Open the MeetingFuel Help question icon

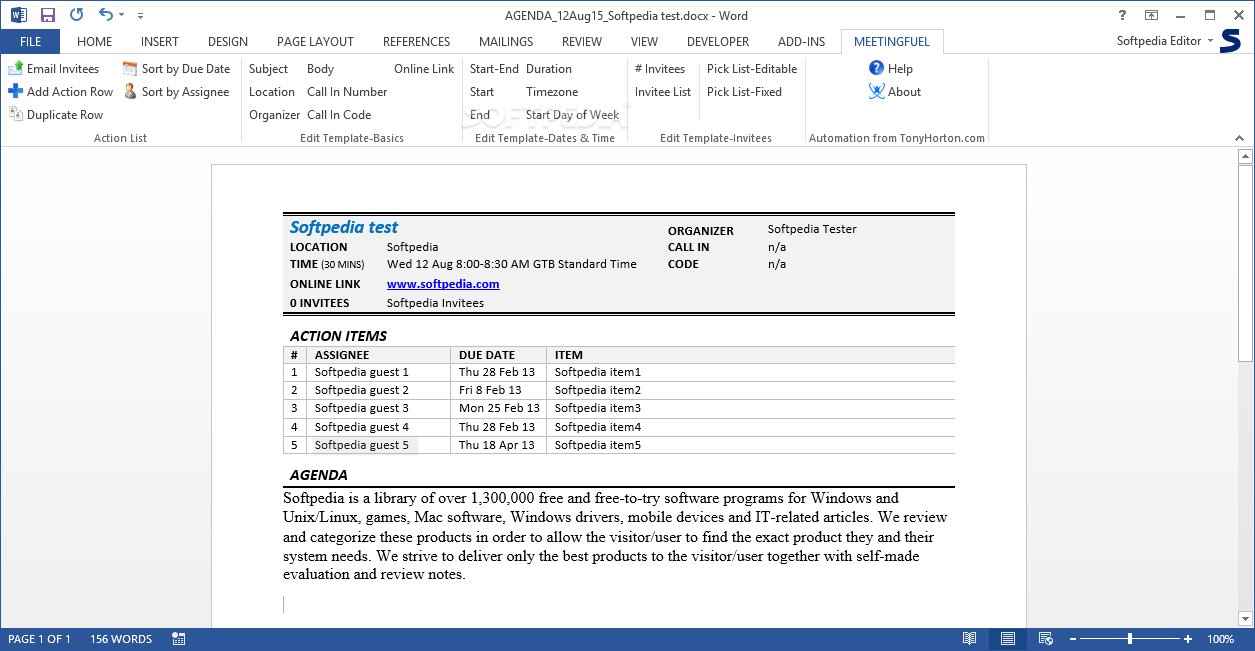(x=877, y=68)
